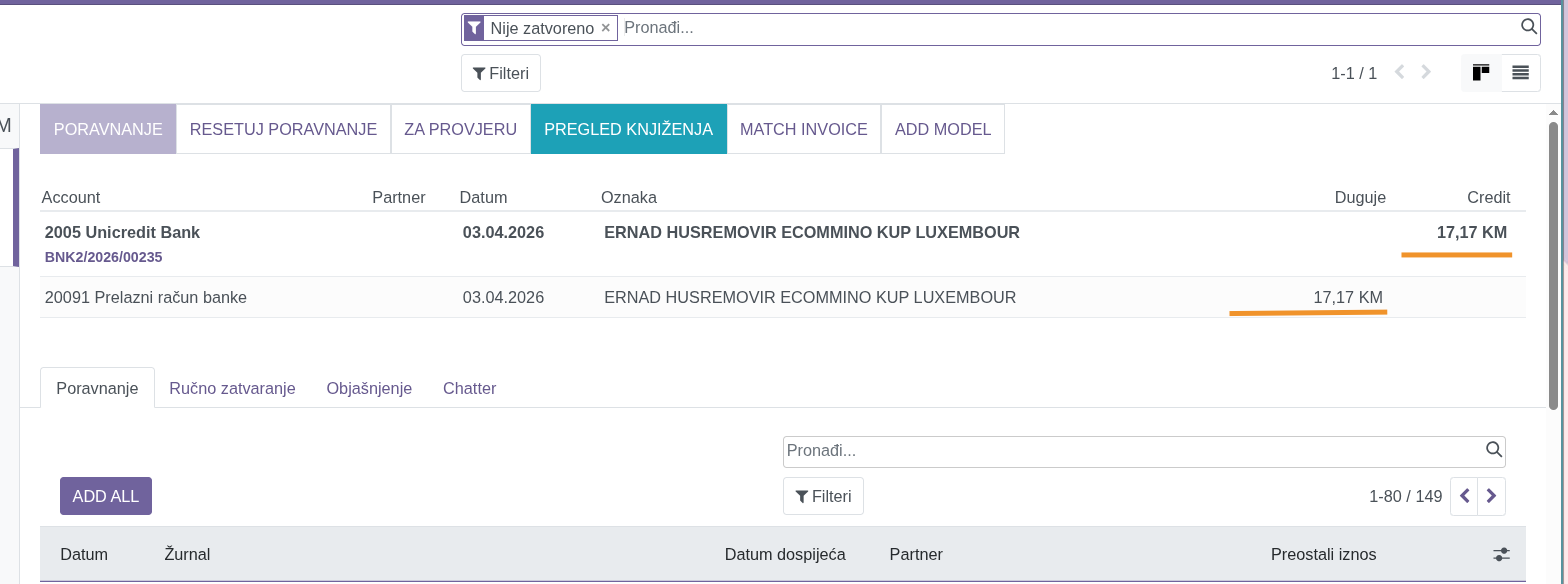This screenshot has height=584, width=1568.
Task: Focus the lower Pronađi search field
Action: click(x=1130, y=451)
